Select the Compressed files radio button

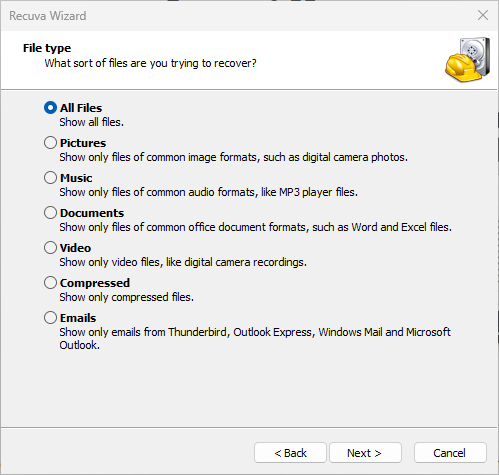50,283
